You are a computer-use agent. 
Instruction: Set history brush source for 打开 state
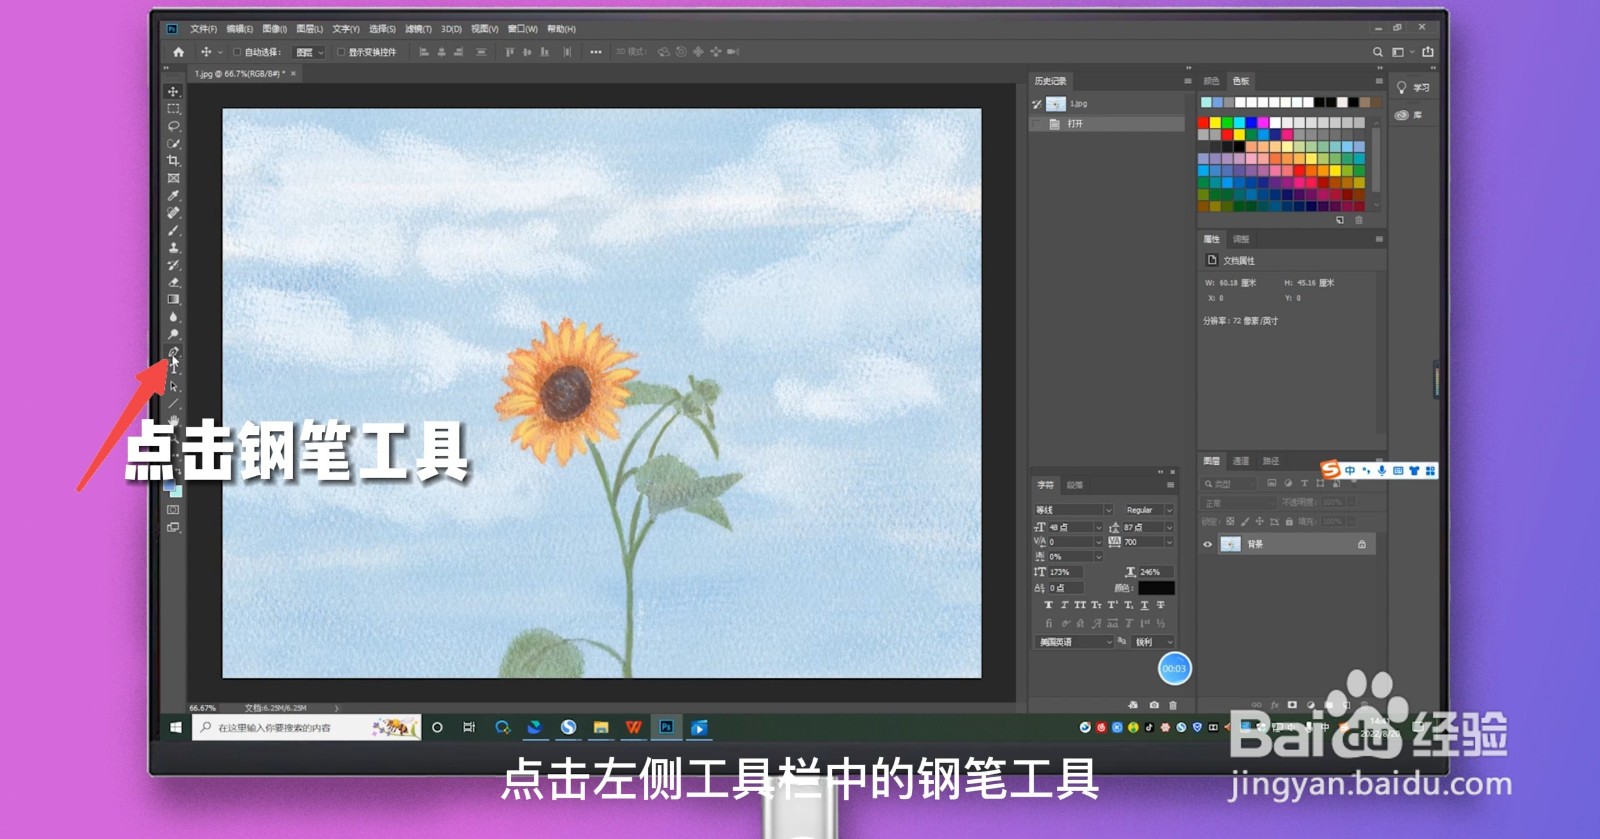click(1037, 124)
